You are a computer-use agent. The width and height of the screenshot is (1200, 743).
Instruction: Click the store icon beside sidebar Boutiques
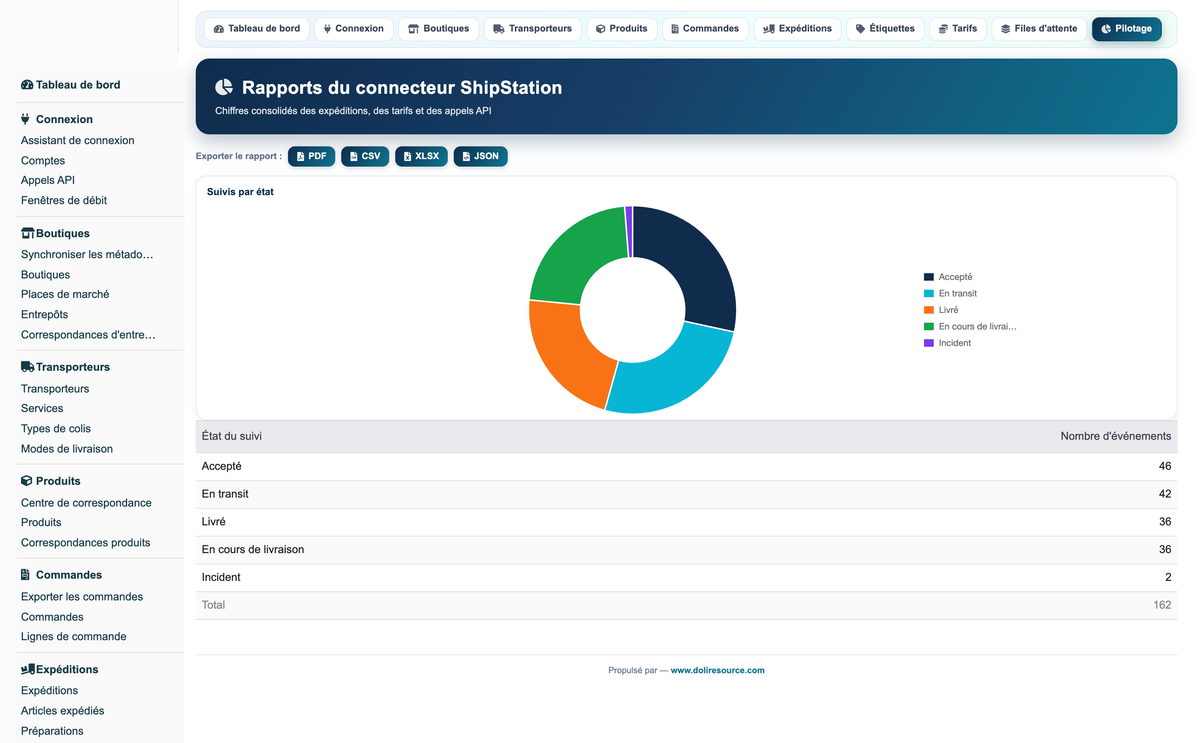coord(28,233)
